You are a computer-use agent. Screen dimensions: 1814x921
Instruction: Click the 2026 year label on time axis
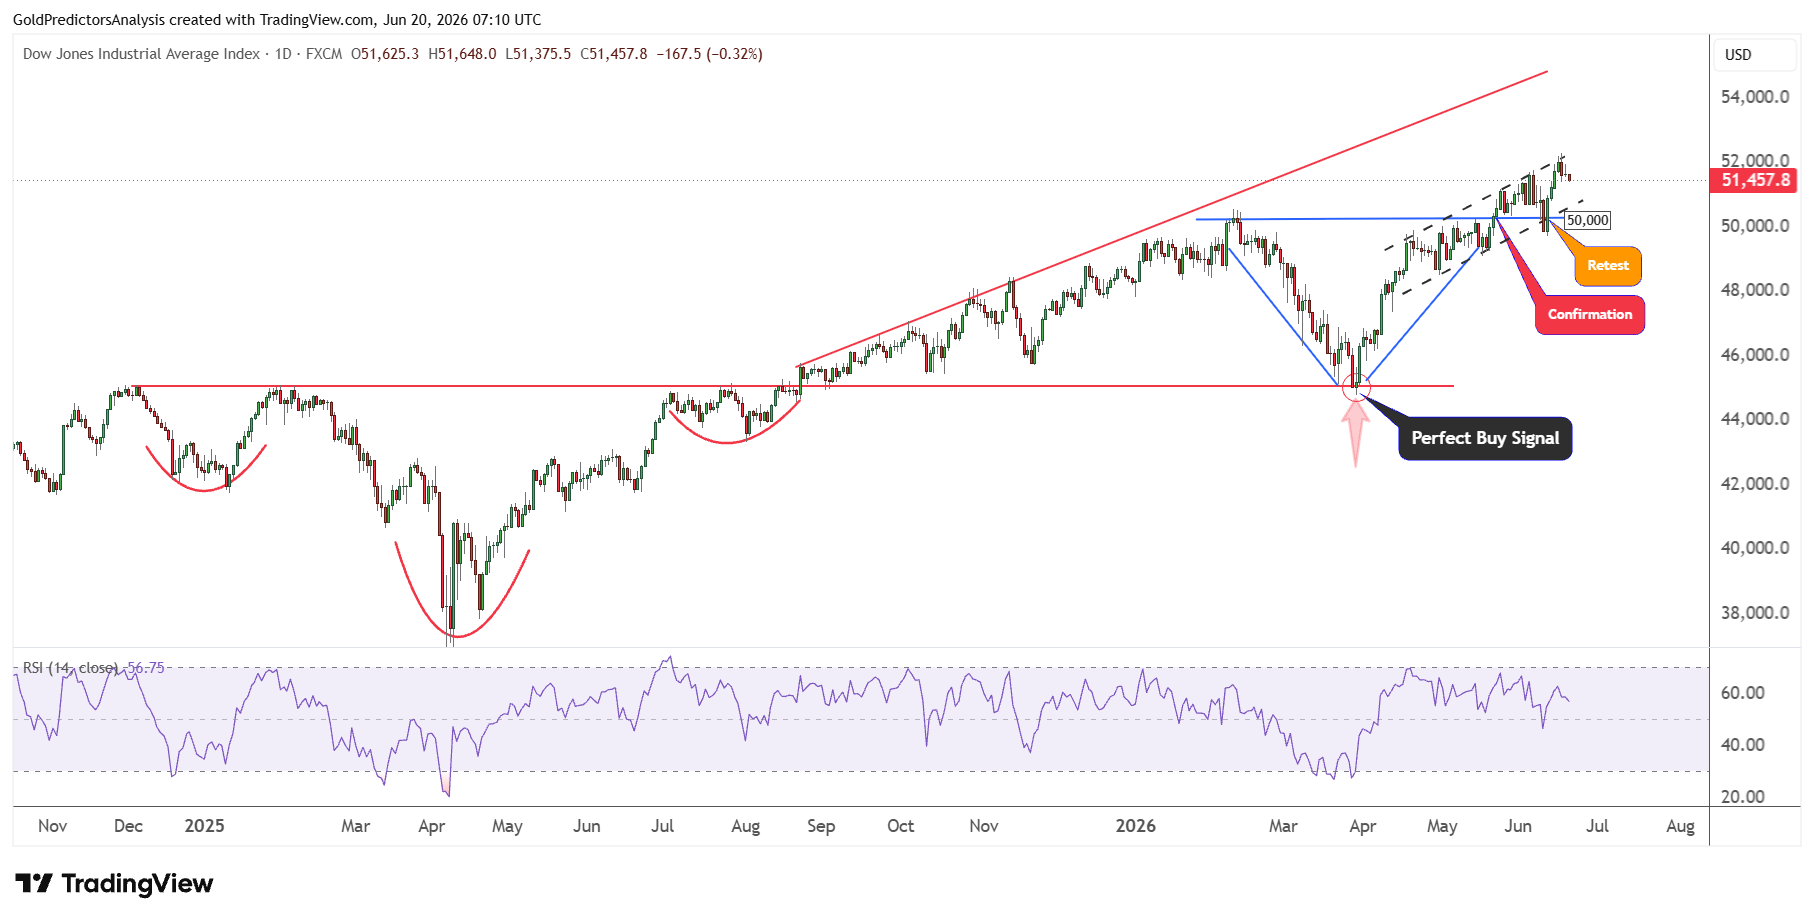(1136, 826)
